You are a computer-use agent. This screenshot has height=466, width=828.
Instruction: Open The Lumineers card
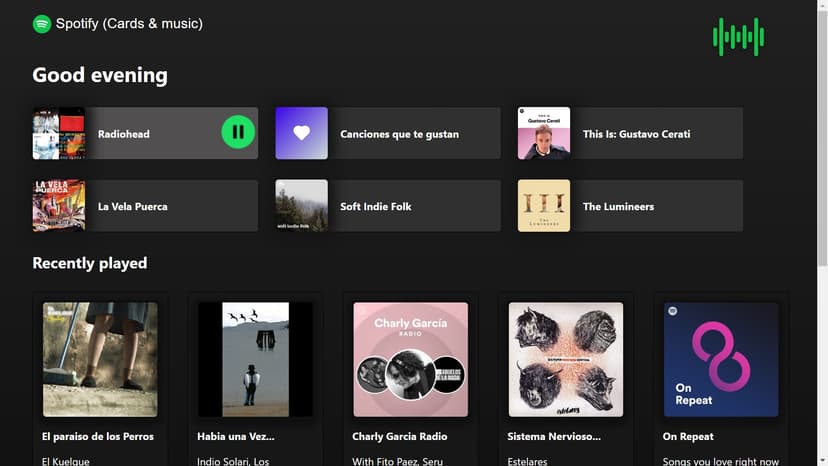631,206
